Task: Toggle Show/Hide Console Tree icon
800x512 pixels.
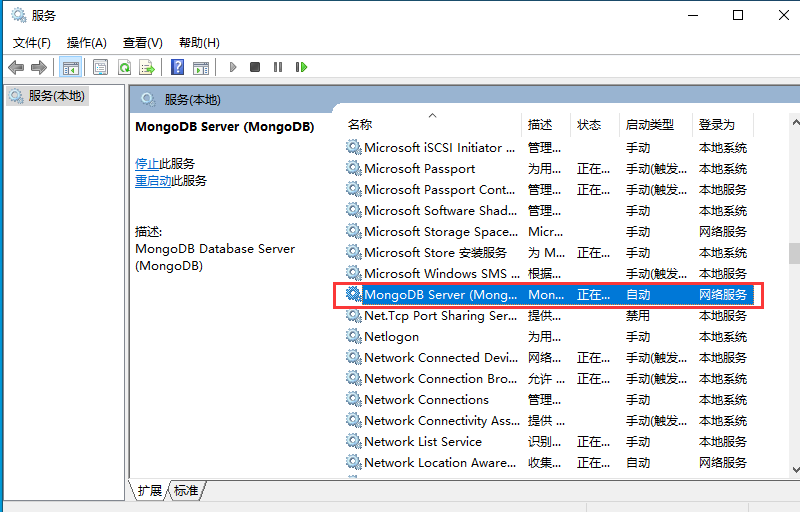Action: click(70, 67)
